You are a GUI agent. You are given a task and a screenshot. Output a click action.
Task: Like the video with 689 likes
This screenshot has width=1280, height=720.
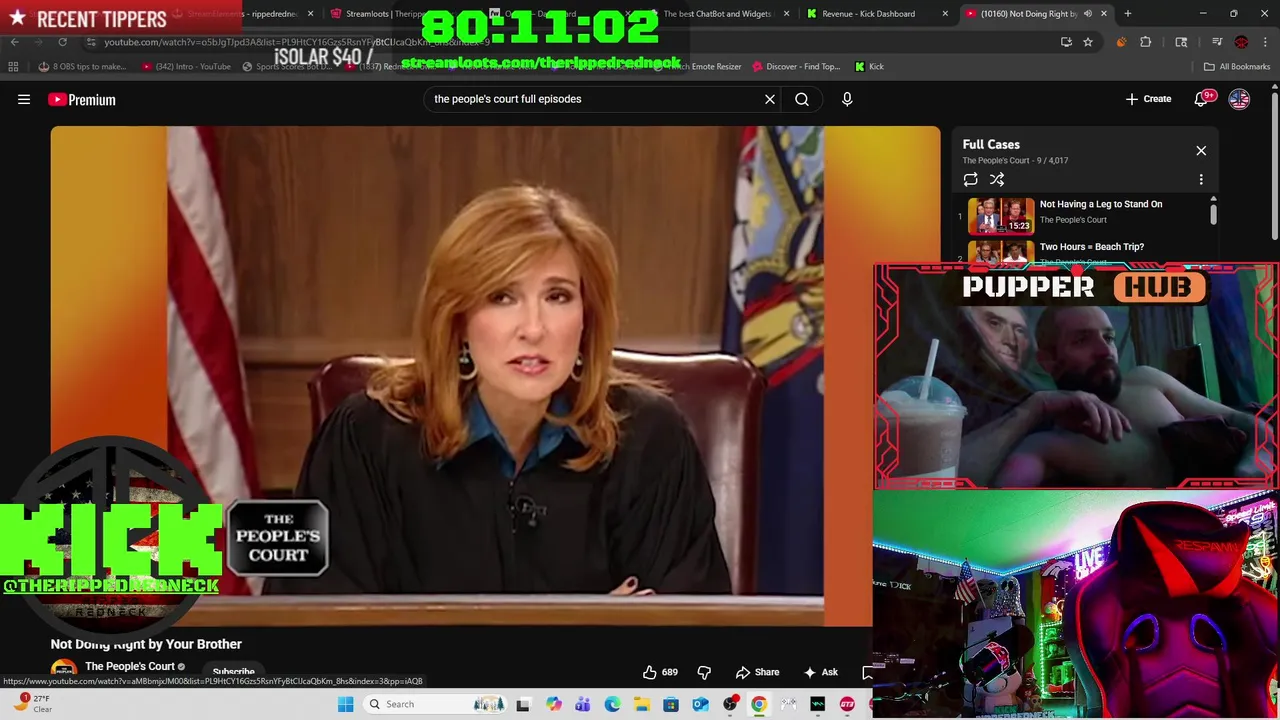(659, 672)
